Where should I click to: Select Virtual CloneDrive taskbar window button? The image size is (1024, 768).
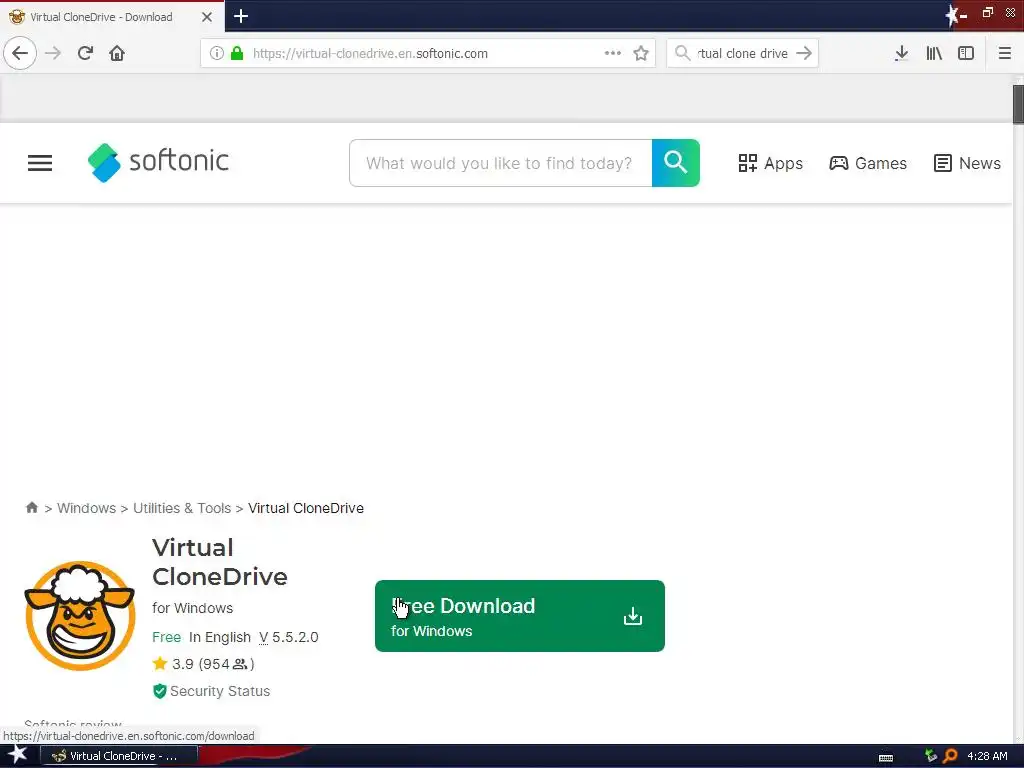pos(119,756)
